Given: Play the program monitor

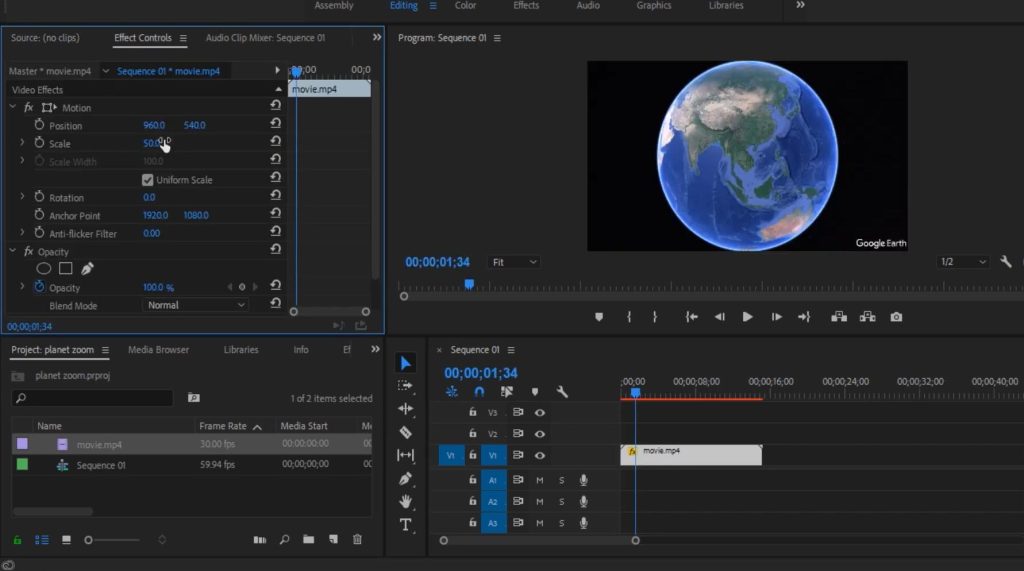Looking at the screenshot, I should (747, 317).
